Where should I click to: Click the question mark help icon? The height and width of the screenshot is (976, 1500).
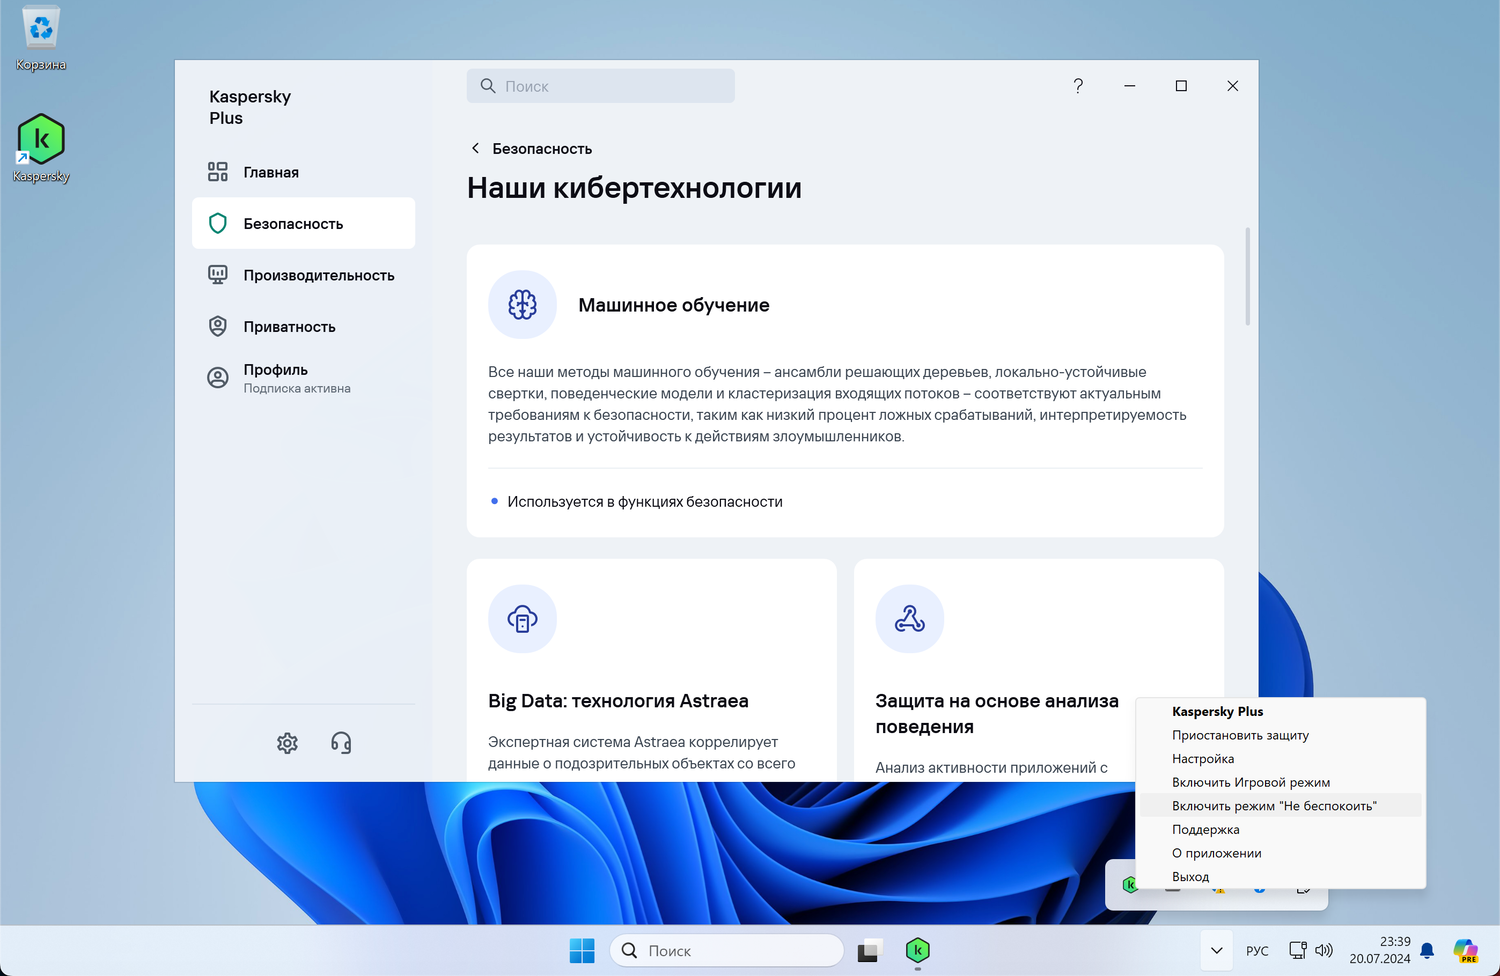pos(1078,86)
